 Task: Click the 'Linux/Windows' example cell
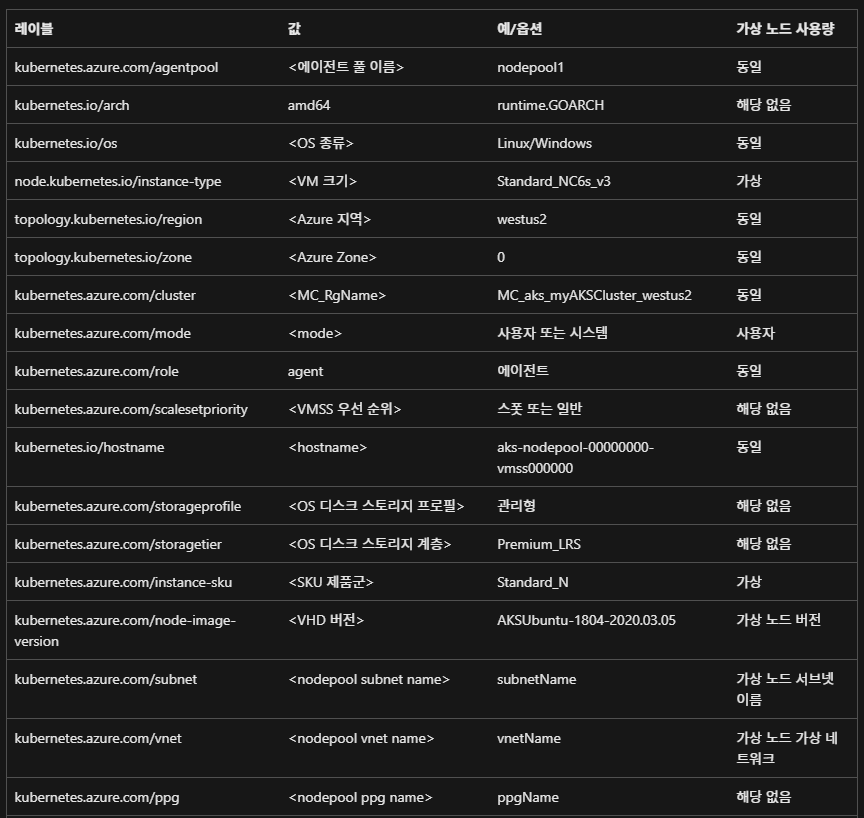pyautogui.click(x=544, y=143)
